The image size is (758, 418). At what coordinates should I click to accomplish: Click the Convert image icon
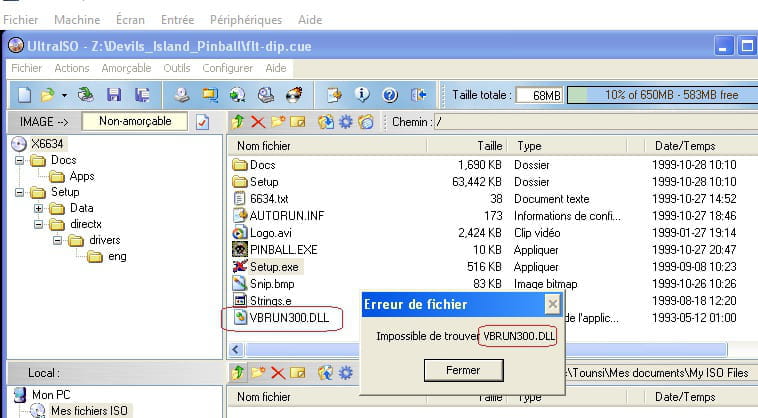(237, 95)
